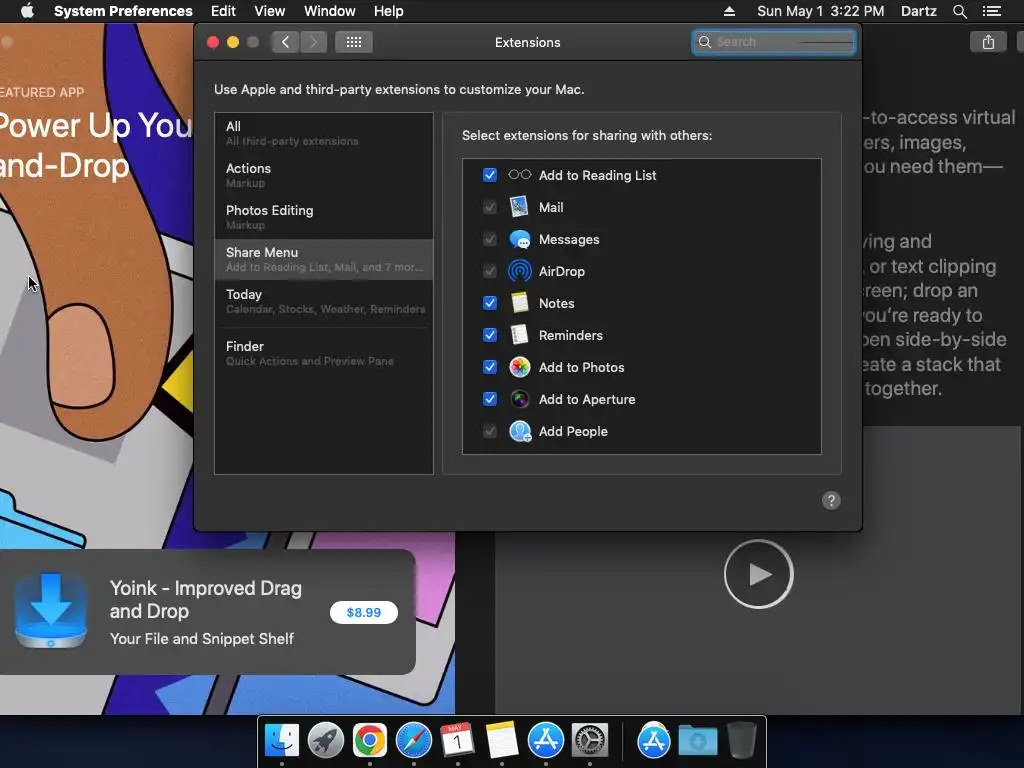Click the Mail stamp icon

tap(519, 207)
